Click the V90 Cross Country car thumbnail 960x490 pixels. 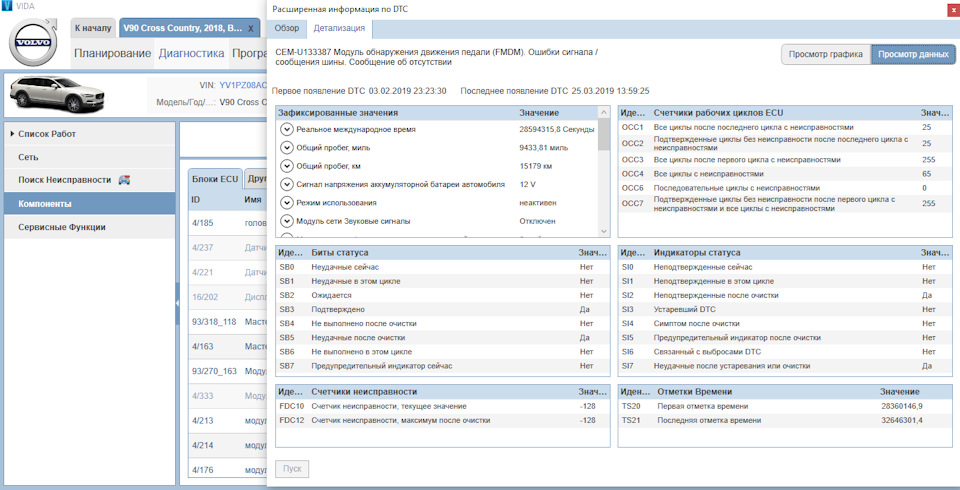tap(57, 94)
